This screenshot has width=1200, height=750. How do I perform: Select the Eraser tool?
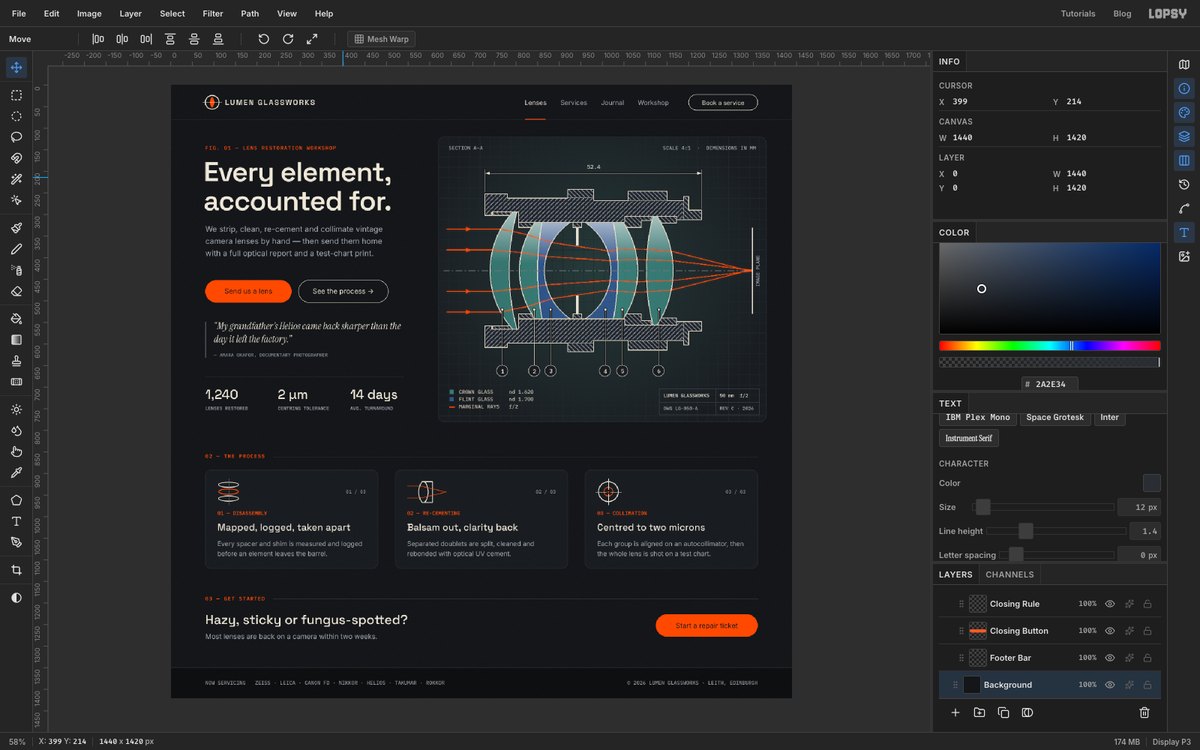(x=16, y=291)
